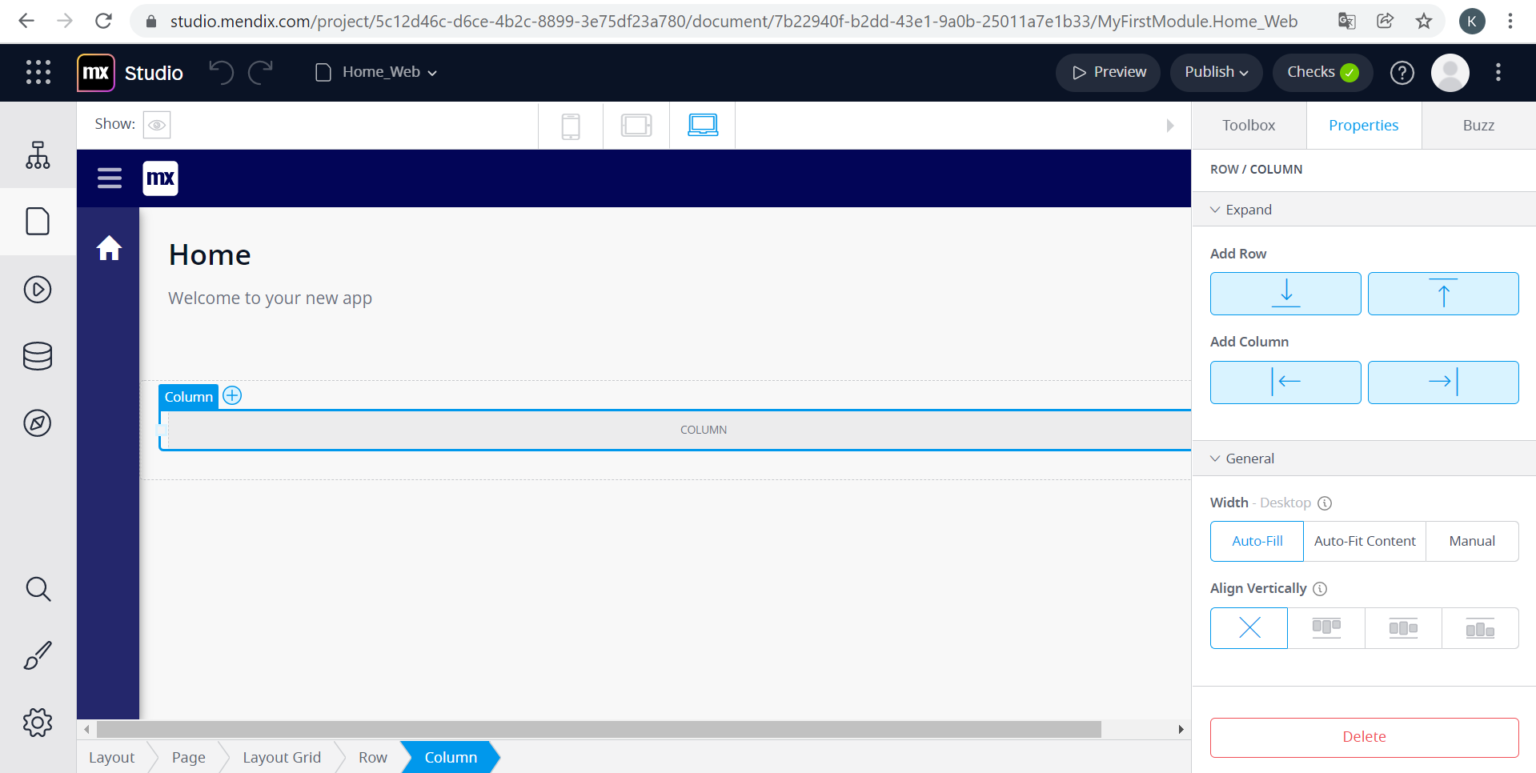Viewport: 1536px width, 773px height.
Task: Switch to tablet preview mode
Action: [637, 125]
